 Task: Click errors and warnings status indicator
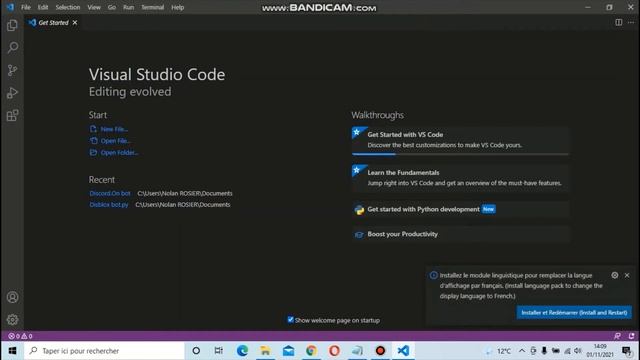[x=20, y=336]
